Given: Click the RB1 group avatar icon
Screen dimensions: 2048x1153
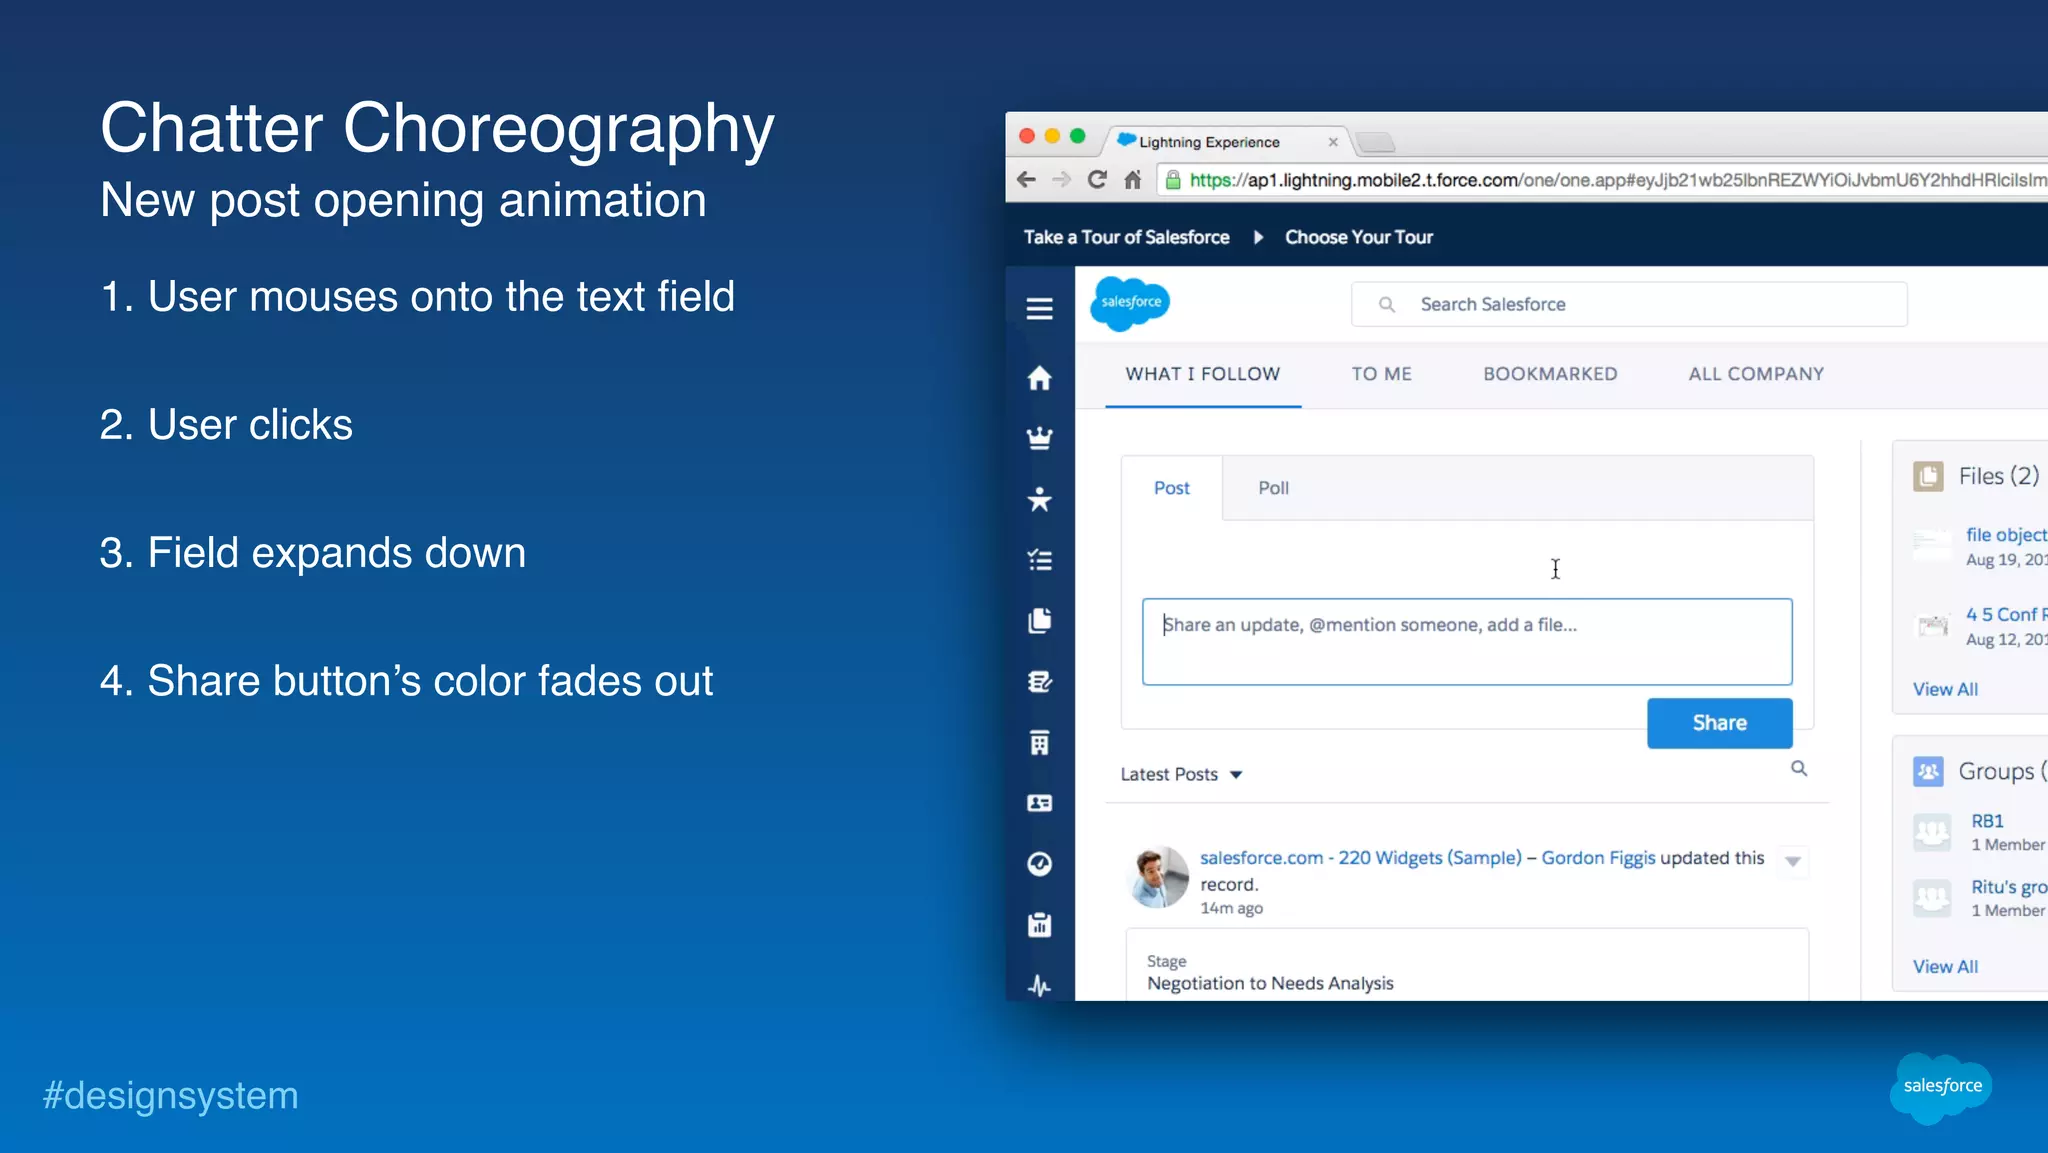Looking at the screenshot, I should (1932, 832).
